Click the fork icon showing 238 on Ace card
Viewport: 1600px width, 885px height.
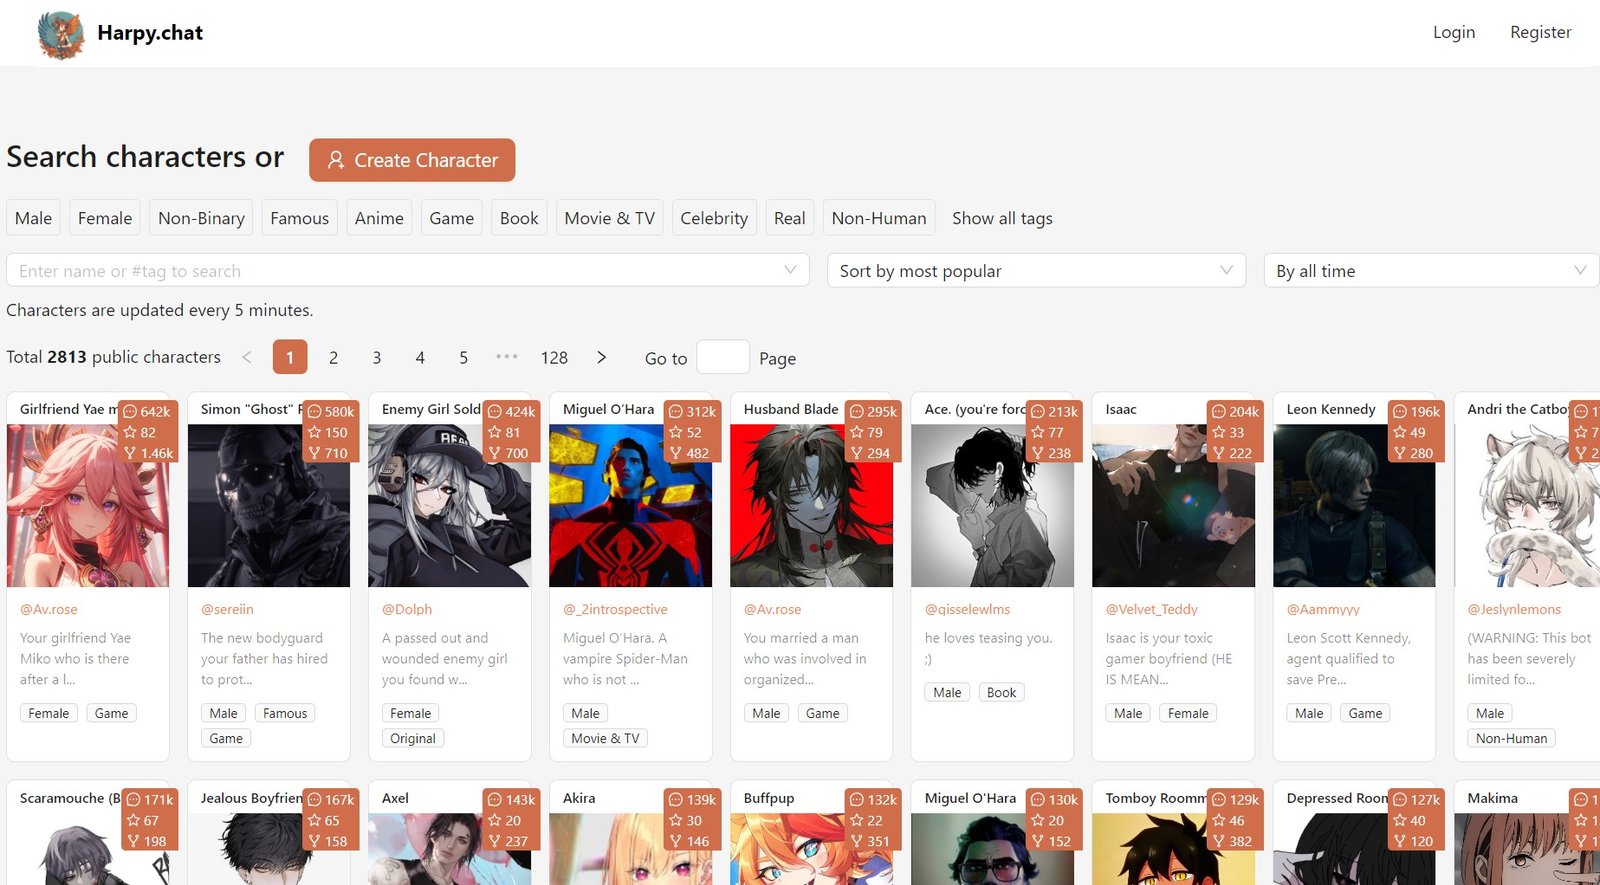pyautogui.click(x=1037, y=454)
